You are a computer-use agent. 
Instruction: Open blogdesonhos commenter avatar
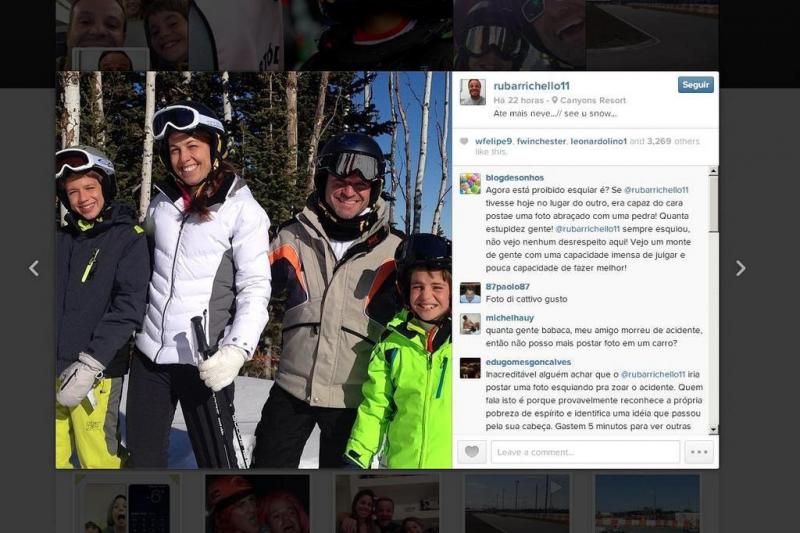click(x=470, y=184)
